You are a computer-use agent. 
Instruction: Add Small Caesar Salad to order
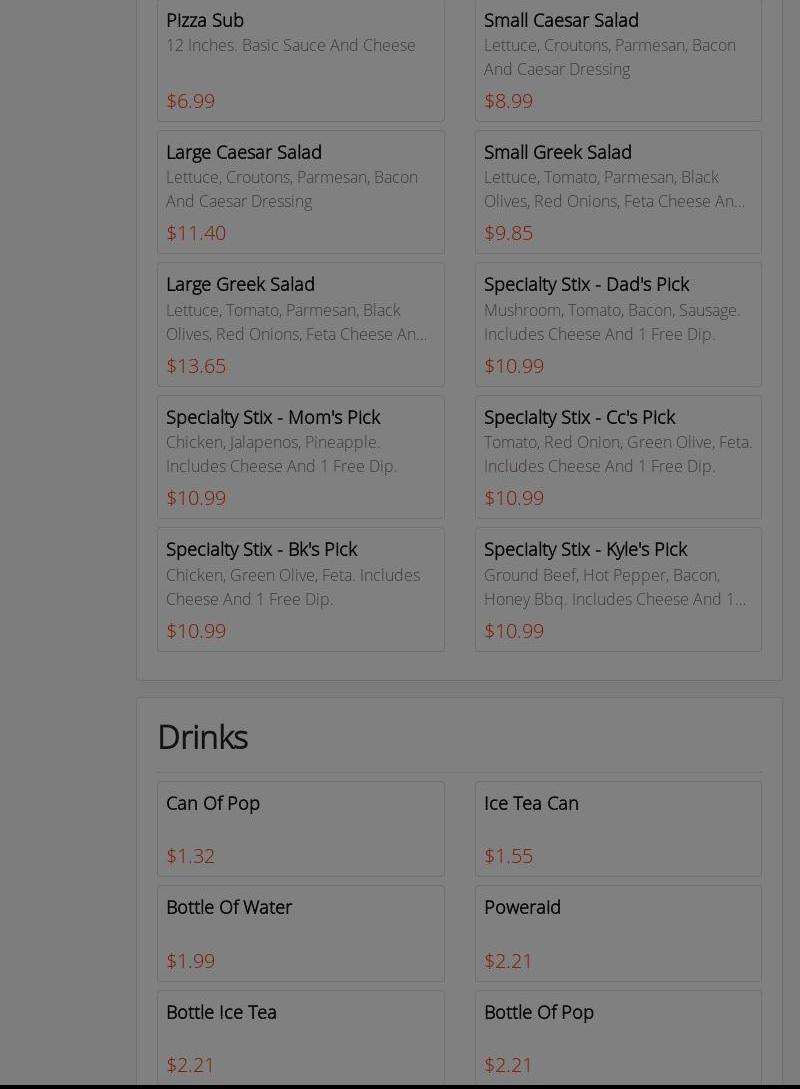[618, 60]
